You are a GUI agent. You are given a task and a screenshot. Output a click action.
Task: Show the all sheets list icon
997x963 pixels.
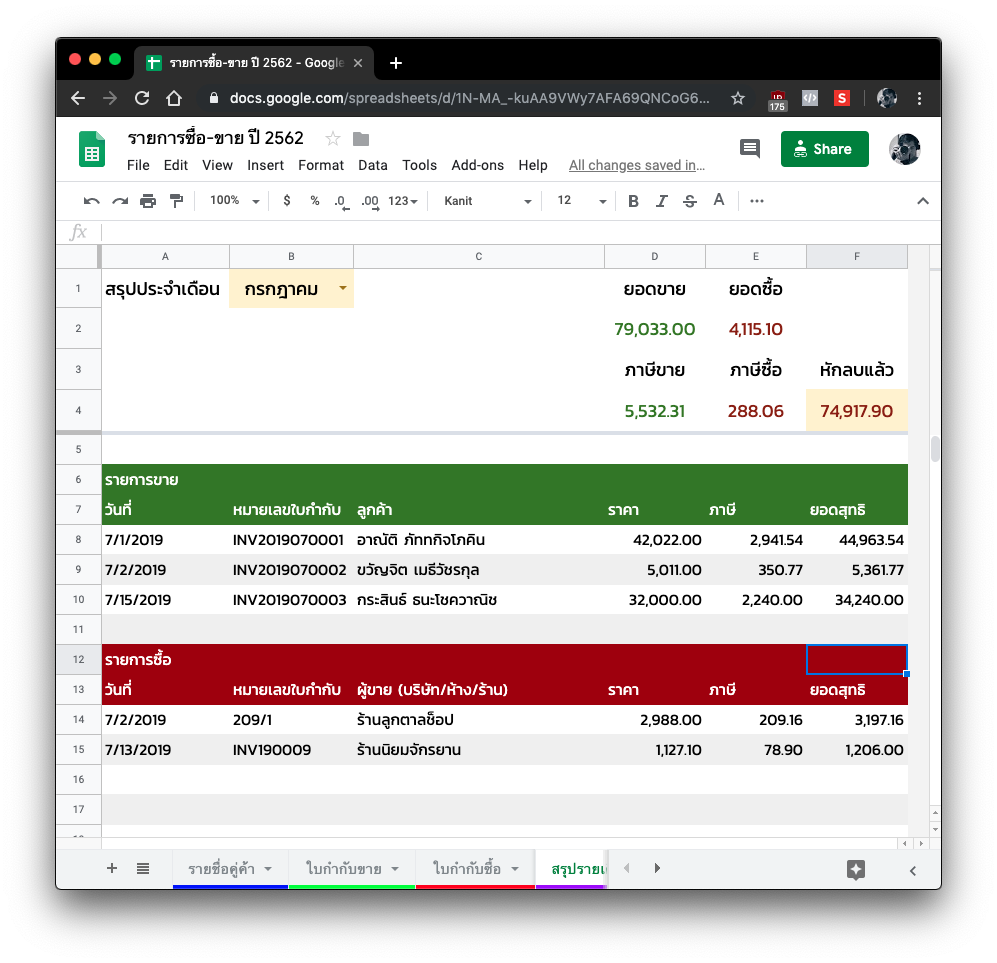[x=143, y=868]
